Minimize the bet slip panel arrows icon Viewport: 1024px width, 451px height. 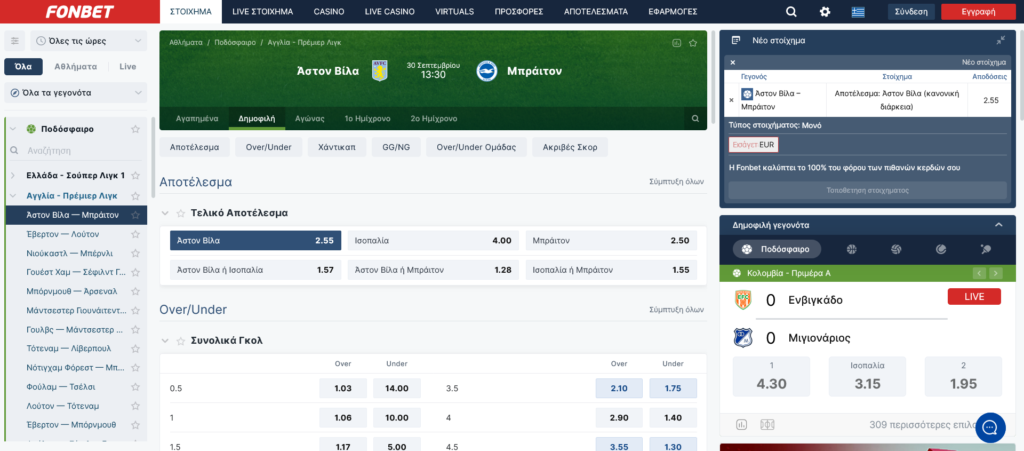pyautogui.click(x=1000, y=40)
